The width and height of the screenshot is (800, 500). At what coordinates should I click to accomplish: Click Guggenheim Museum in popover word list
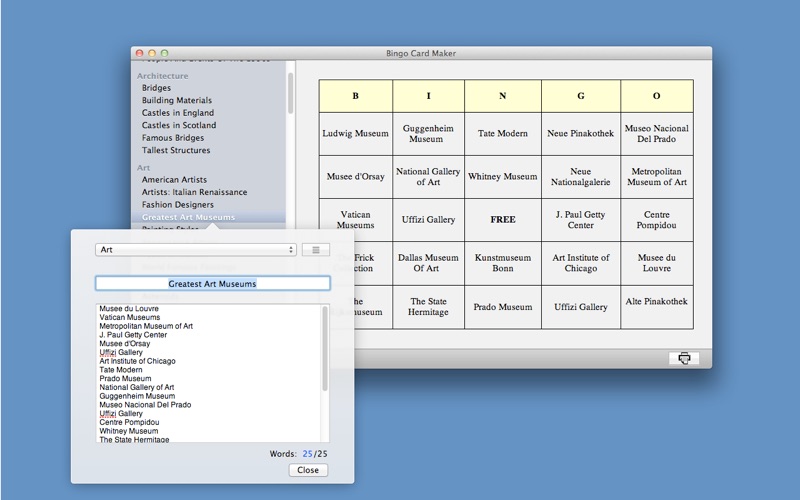(137, 396)
